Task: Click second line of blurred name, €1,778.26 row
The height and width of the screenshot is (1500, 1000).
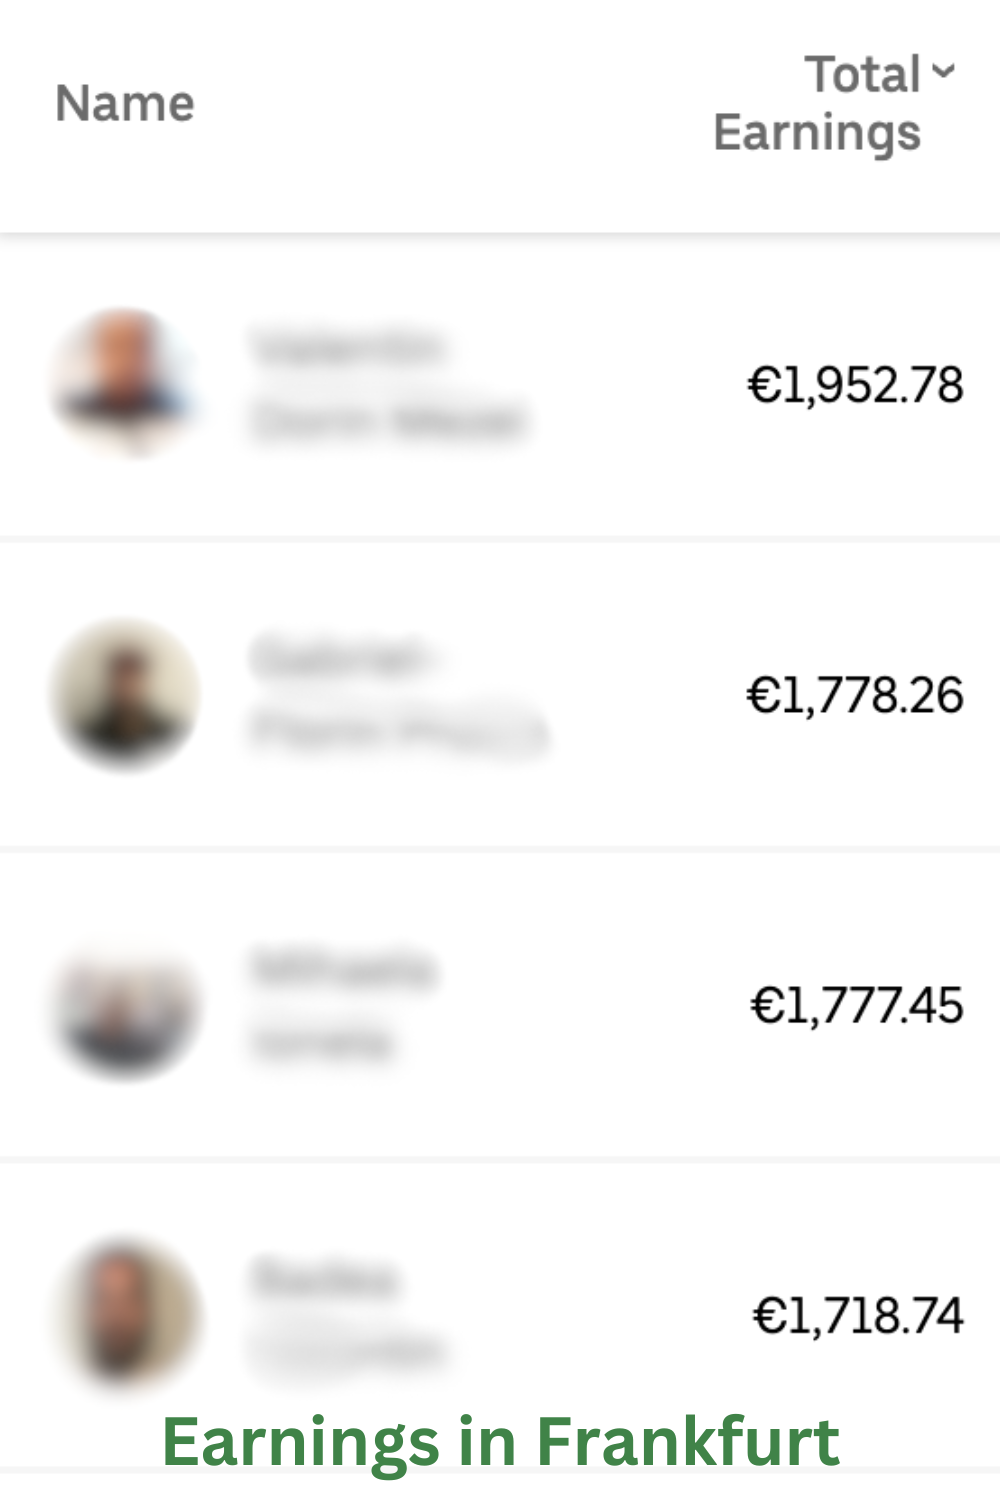Action: 397,731
